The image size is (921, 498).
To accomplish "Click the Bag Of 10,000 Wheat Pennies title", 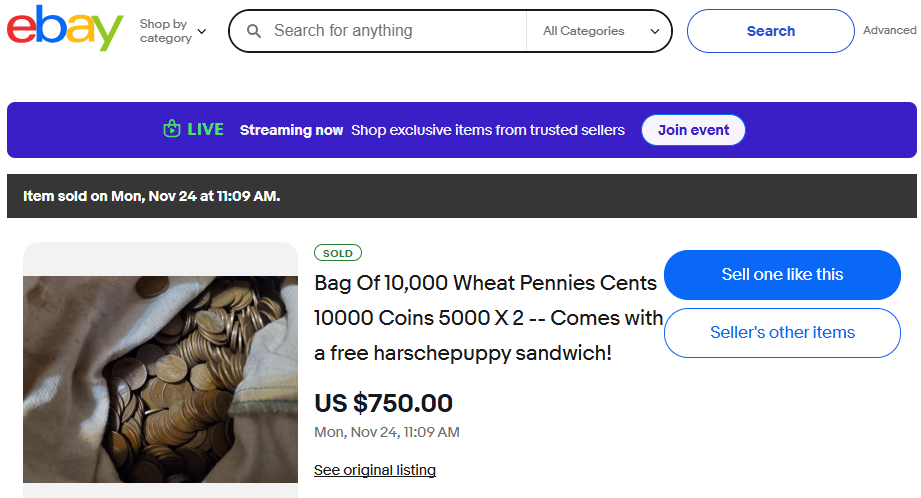I will click(488, 318).
